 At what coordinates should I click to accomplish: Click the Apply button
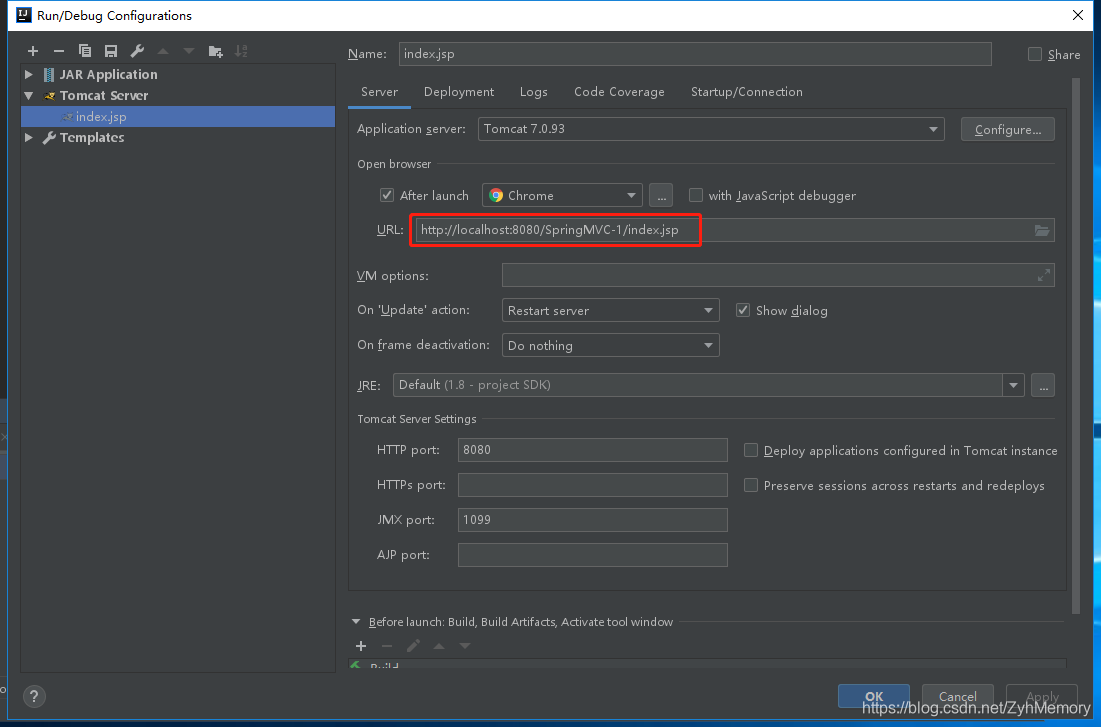pyautogui.click(x=1042, y=696)
